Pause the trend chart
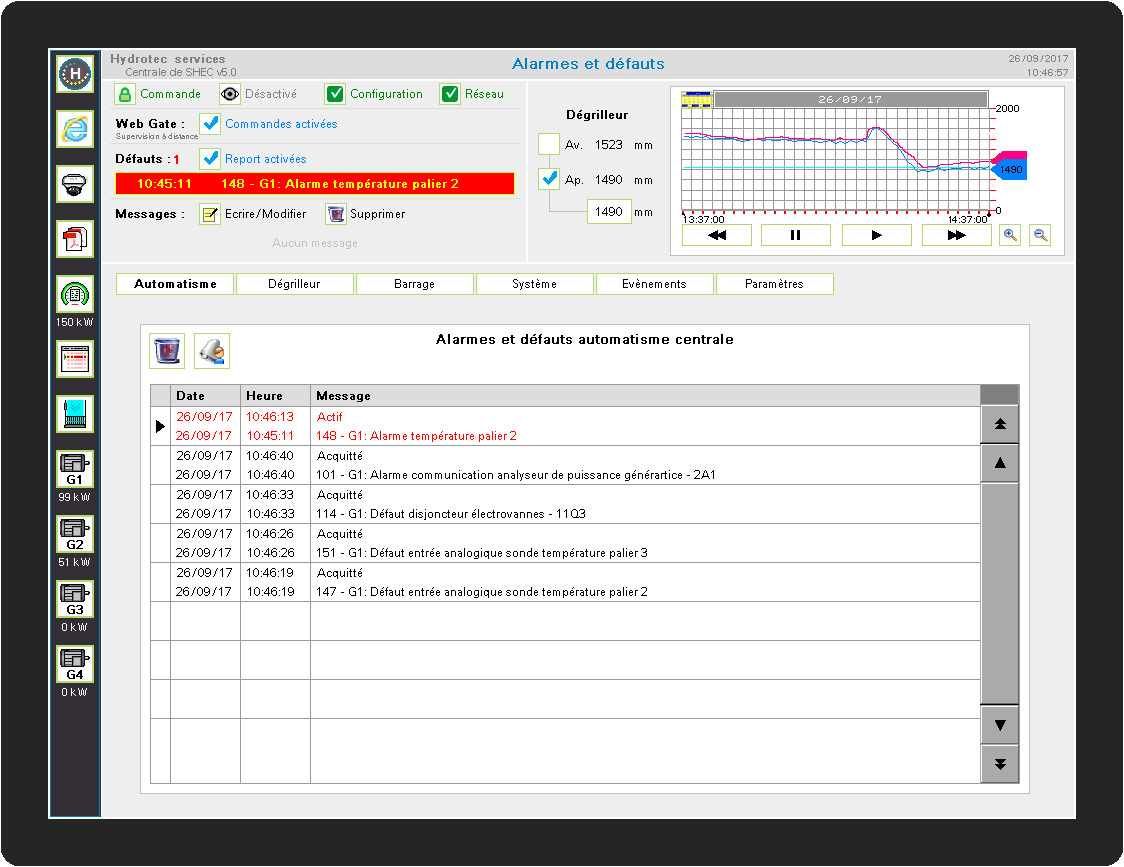This screenshot has width=1124, height=867. coord(796,235)
